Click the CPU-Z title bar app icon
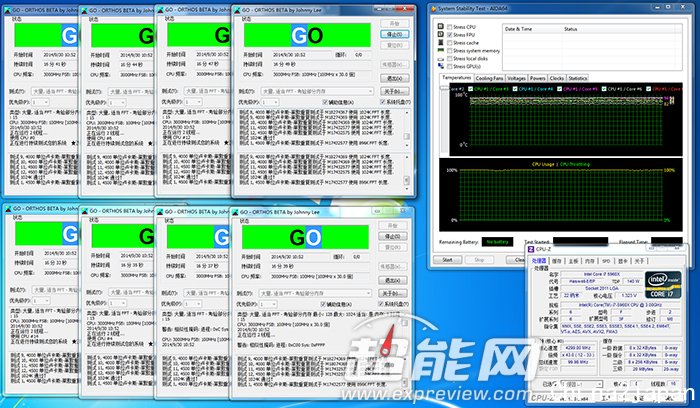Screen dimensions: 700x408 532,248
